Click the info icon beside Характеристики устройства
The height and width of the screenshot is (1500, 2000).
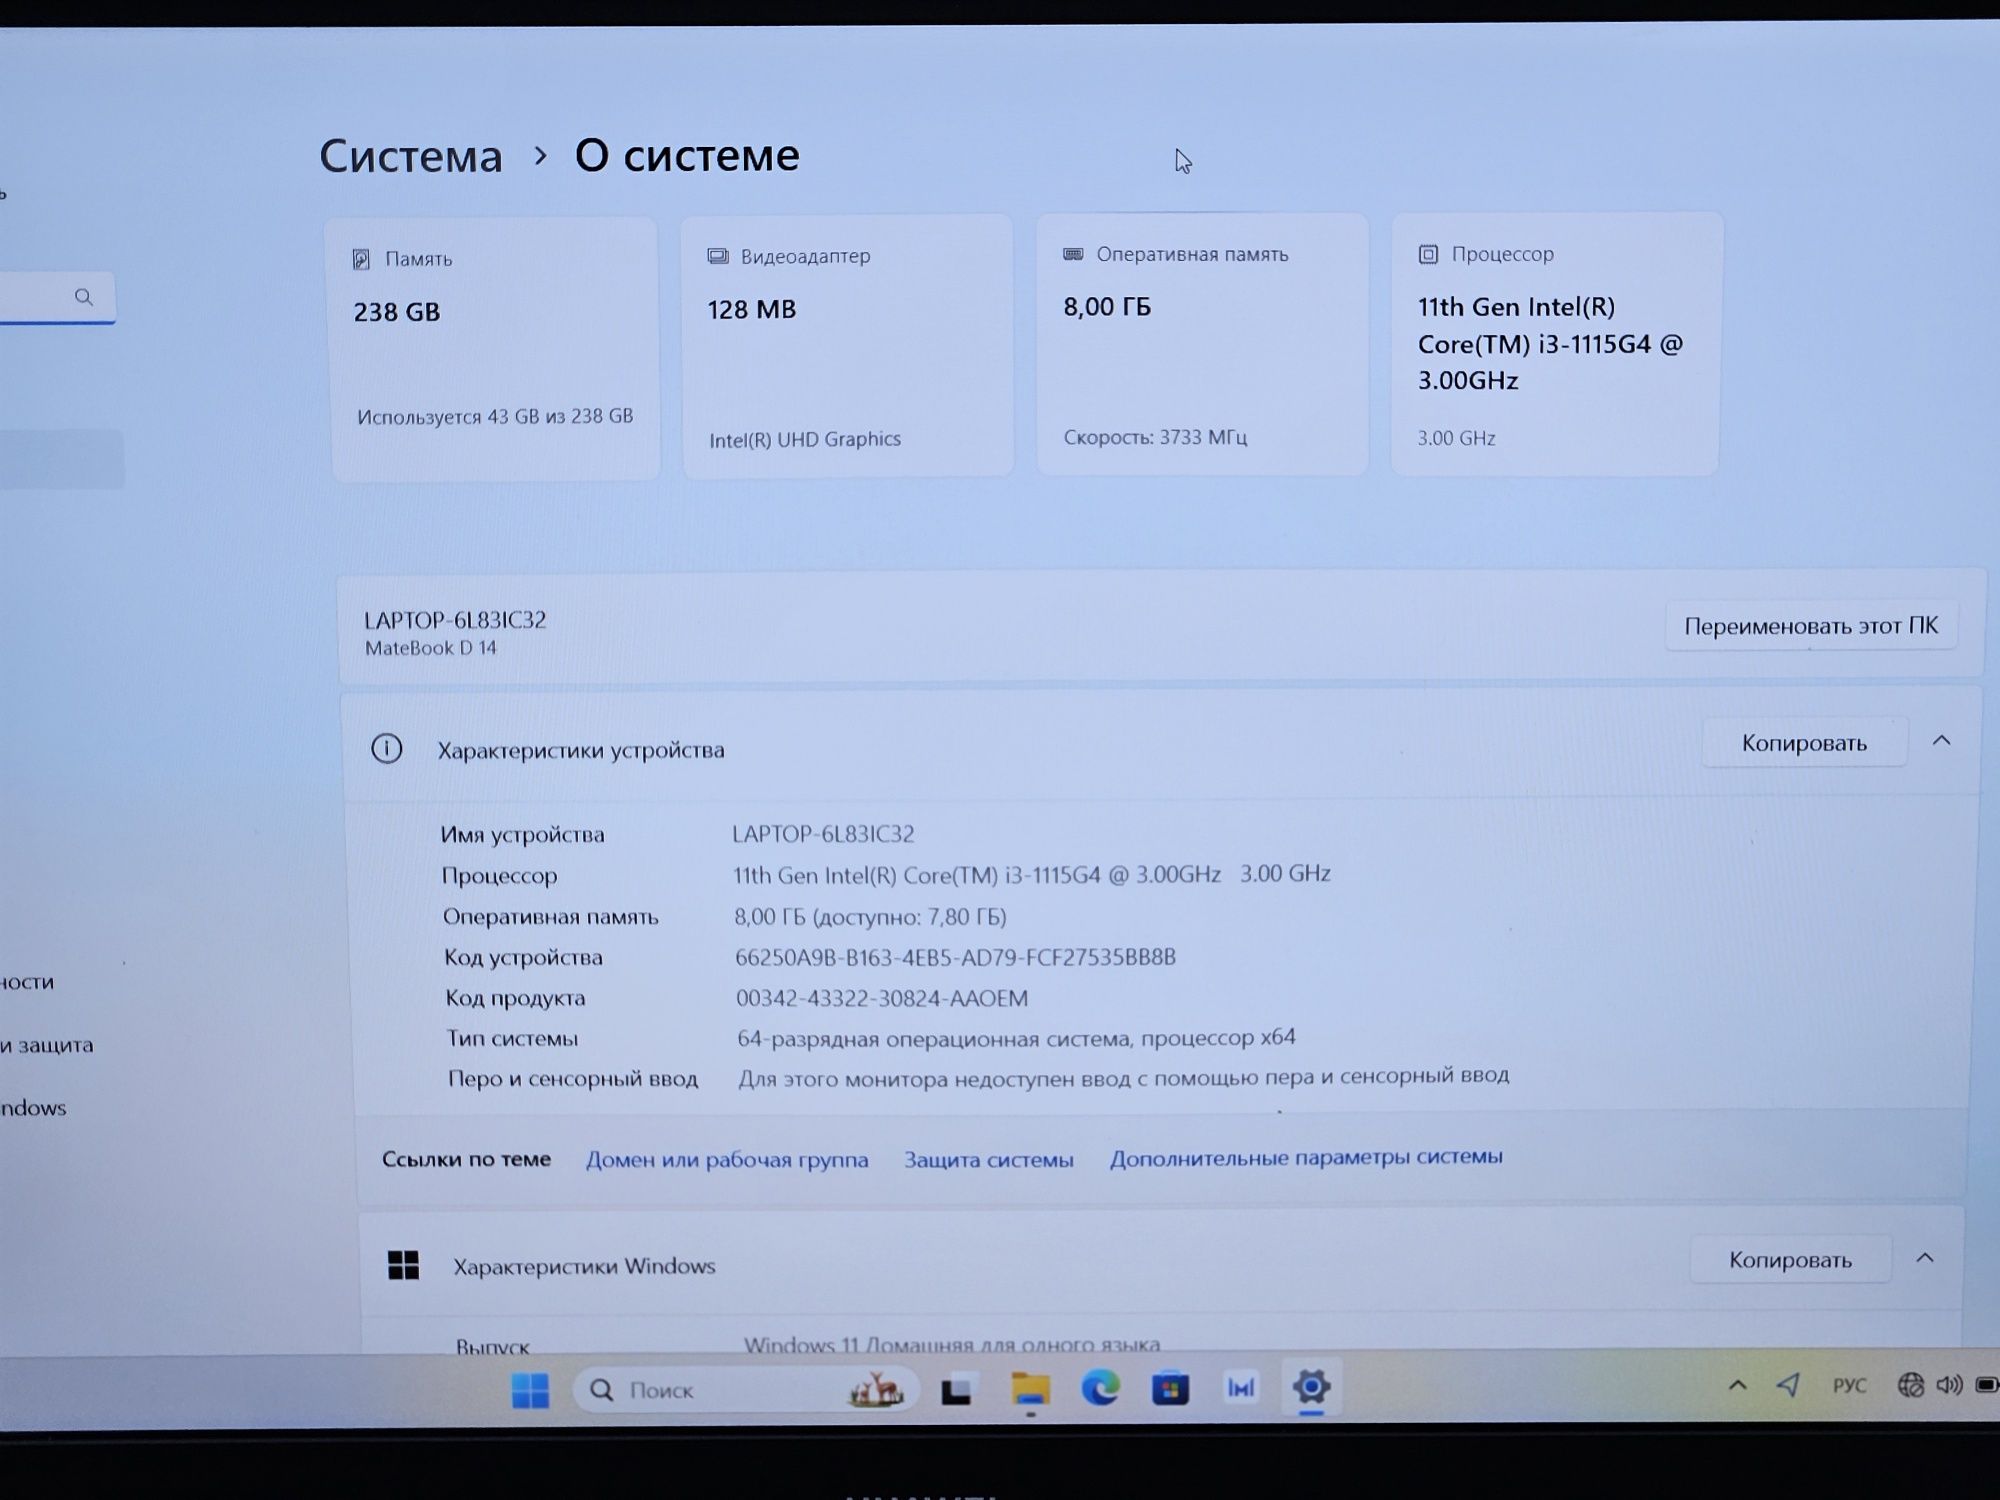(387, 749)
